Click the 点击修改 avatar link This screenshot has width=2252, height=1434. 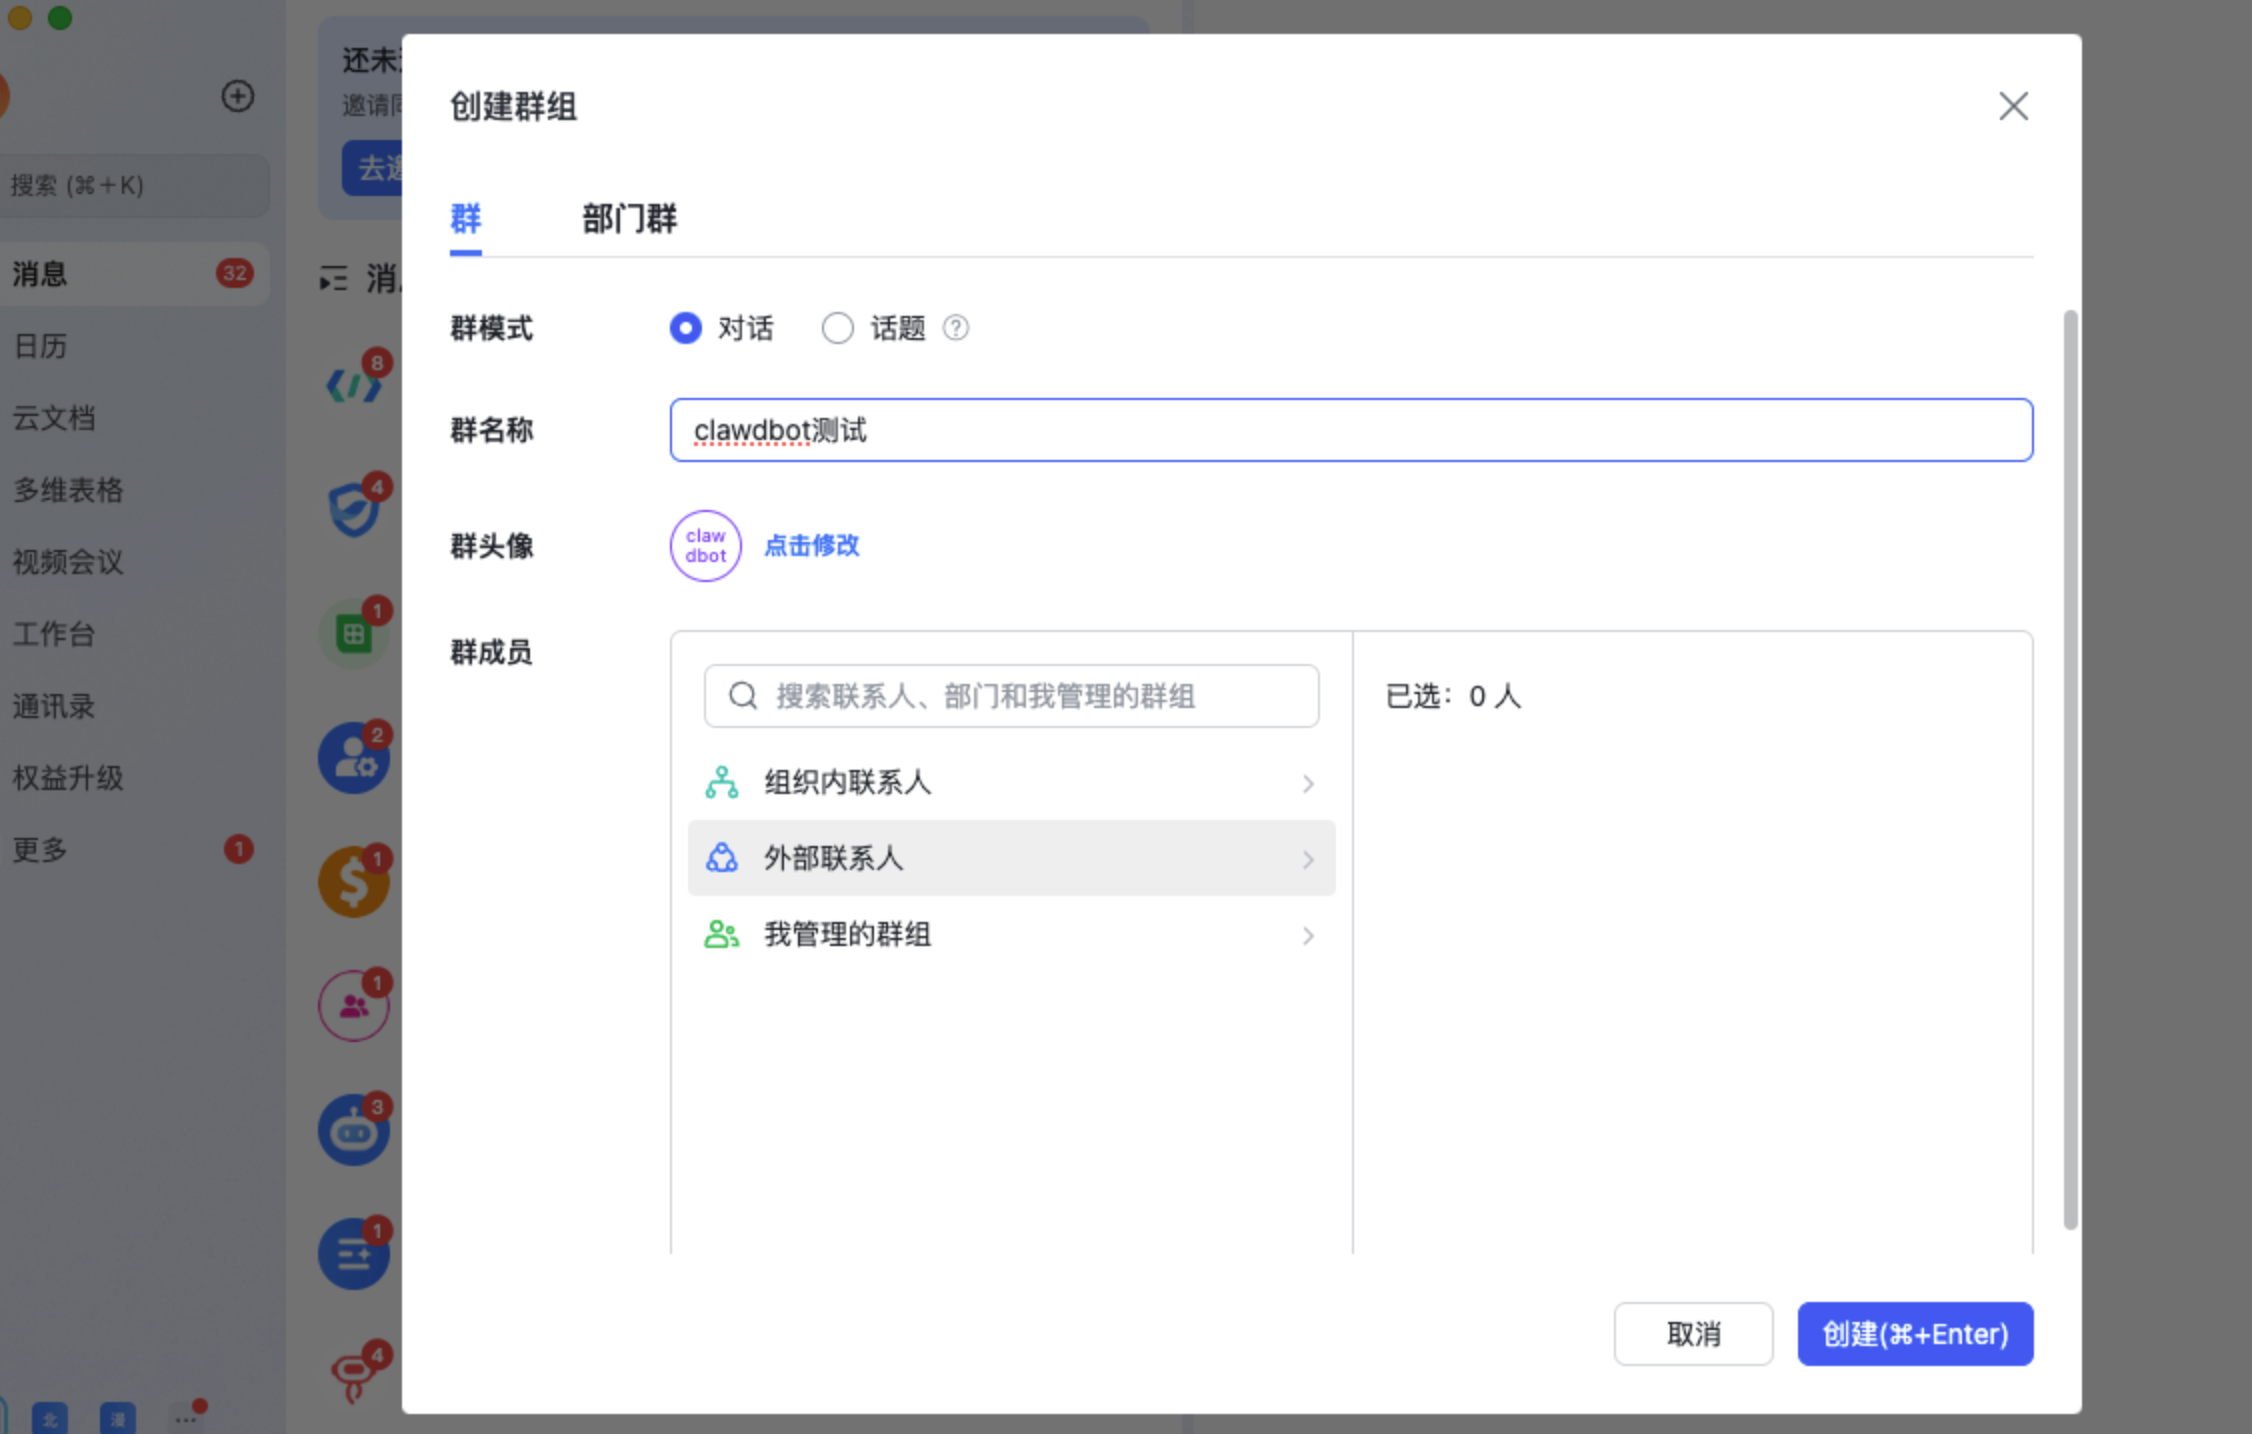[811, 546]
